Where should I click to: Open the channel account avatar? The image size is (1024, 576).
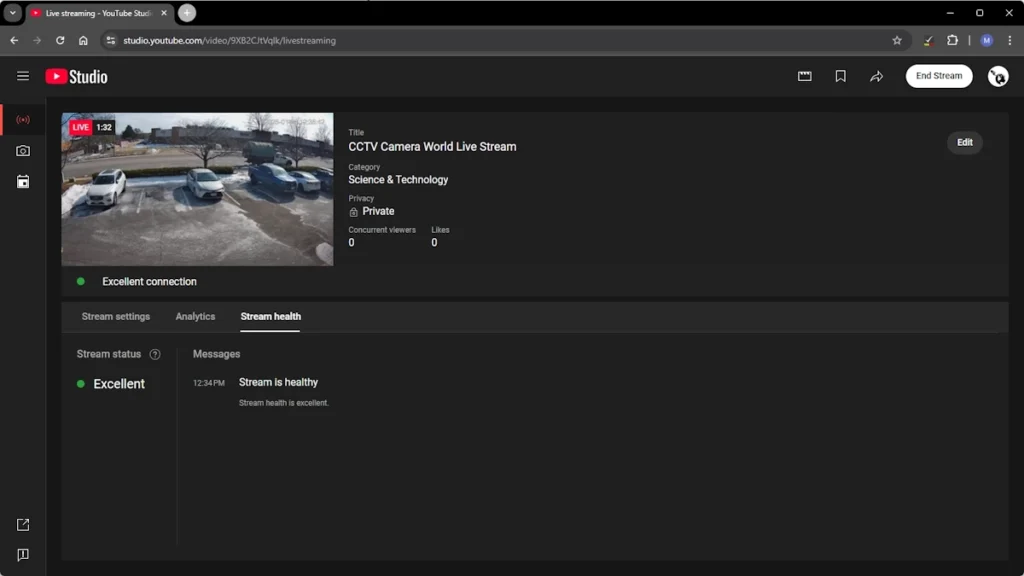coord(997,76)
